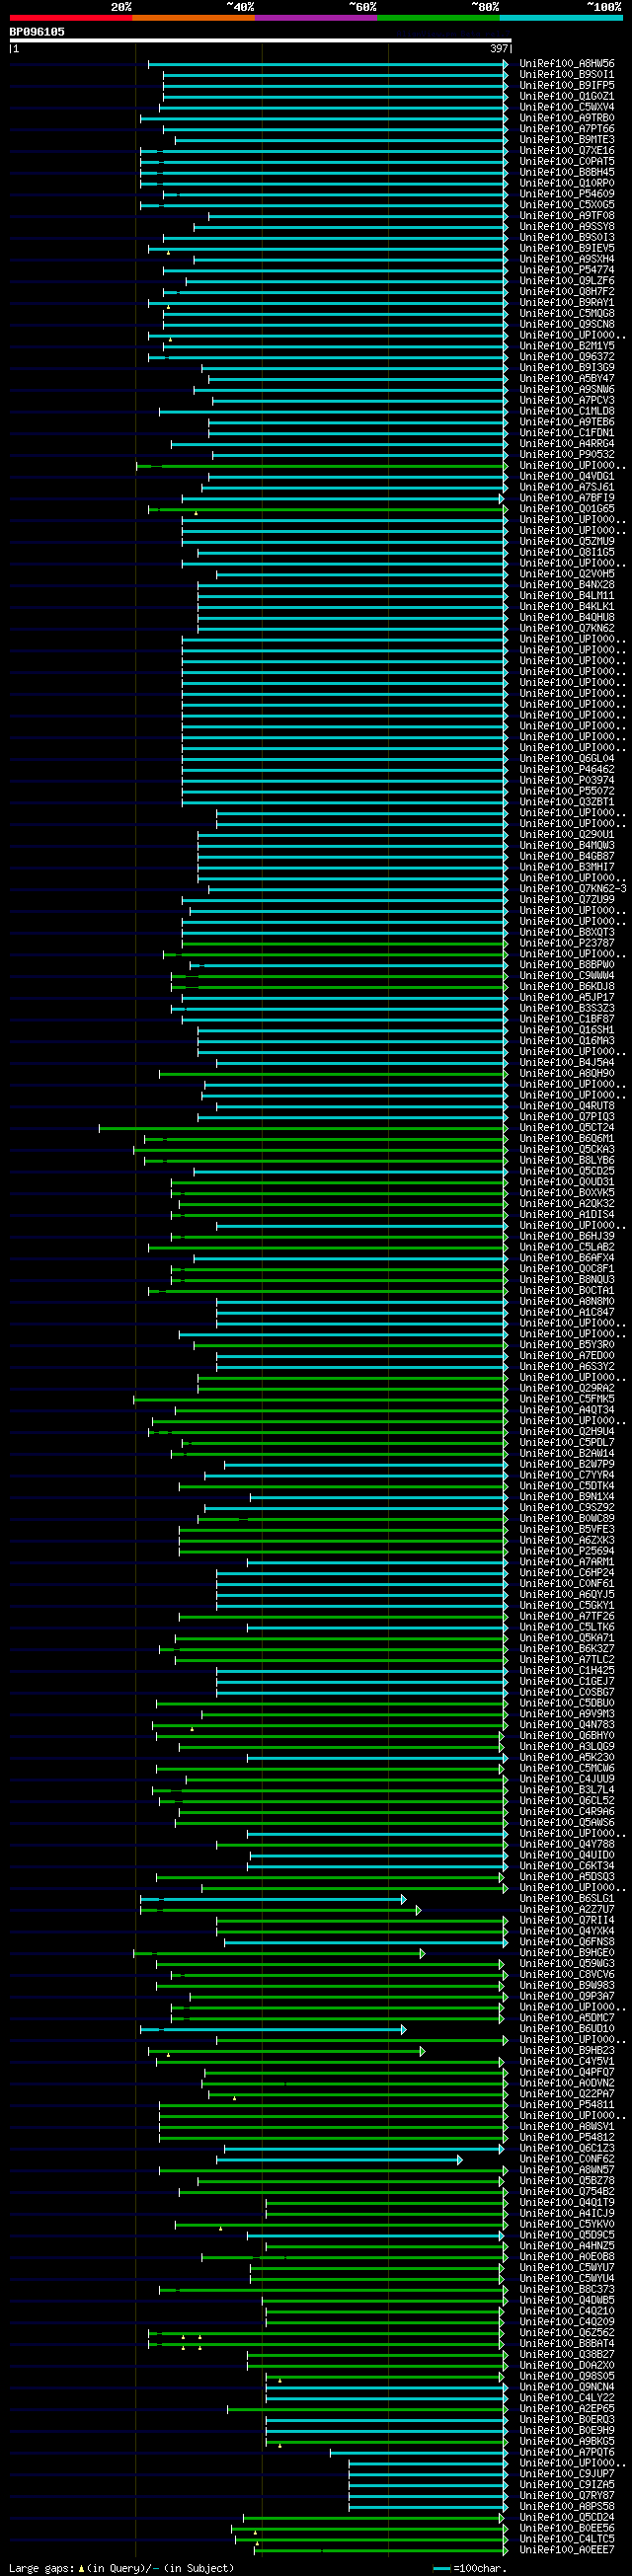Select the UniRef100_C5WYU7 label
The height and width of the screenshot is (2576, 632).
click(567, 2268)
